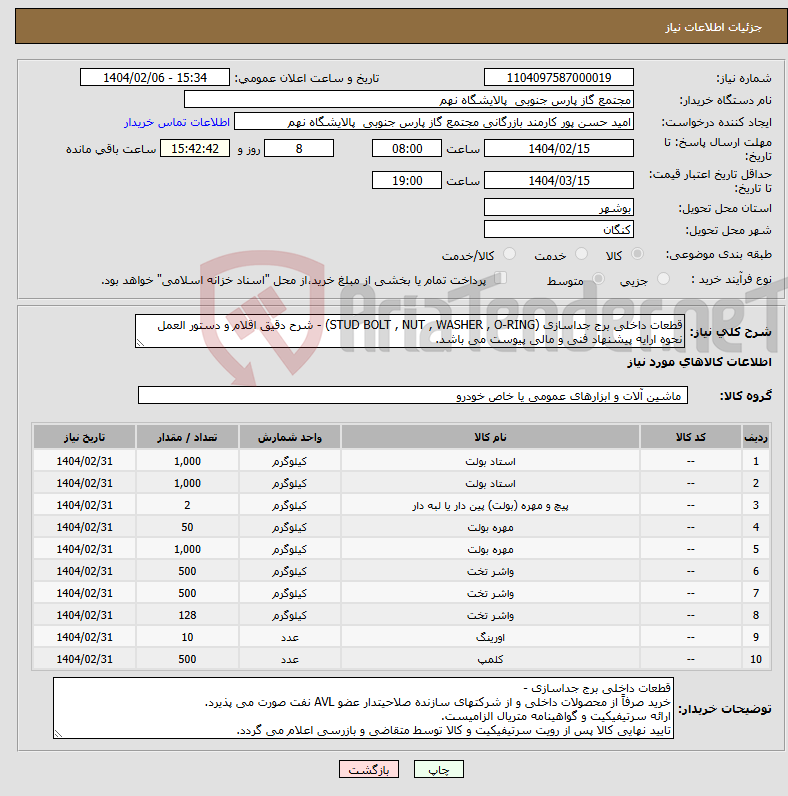The height and width of the screenshot is (796, 788).
Task: Click the resize handle of description textarea
Action: coord(140,343)
